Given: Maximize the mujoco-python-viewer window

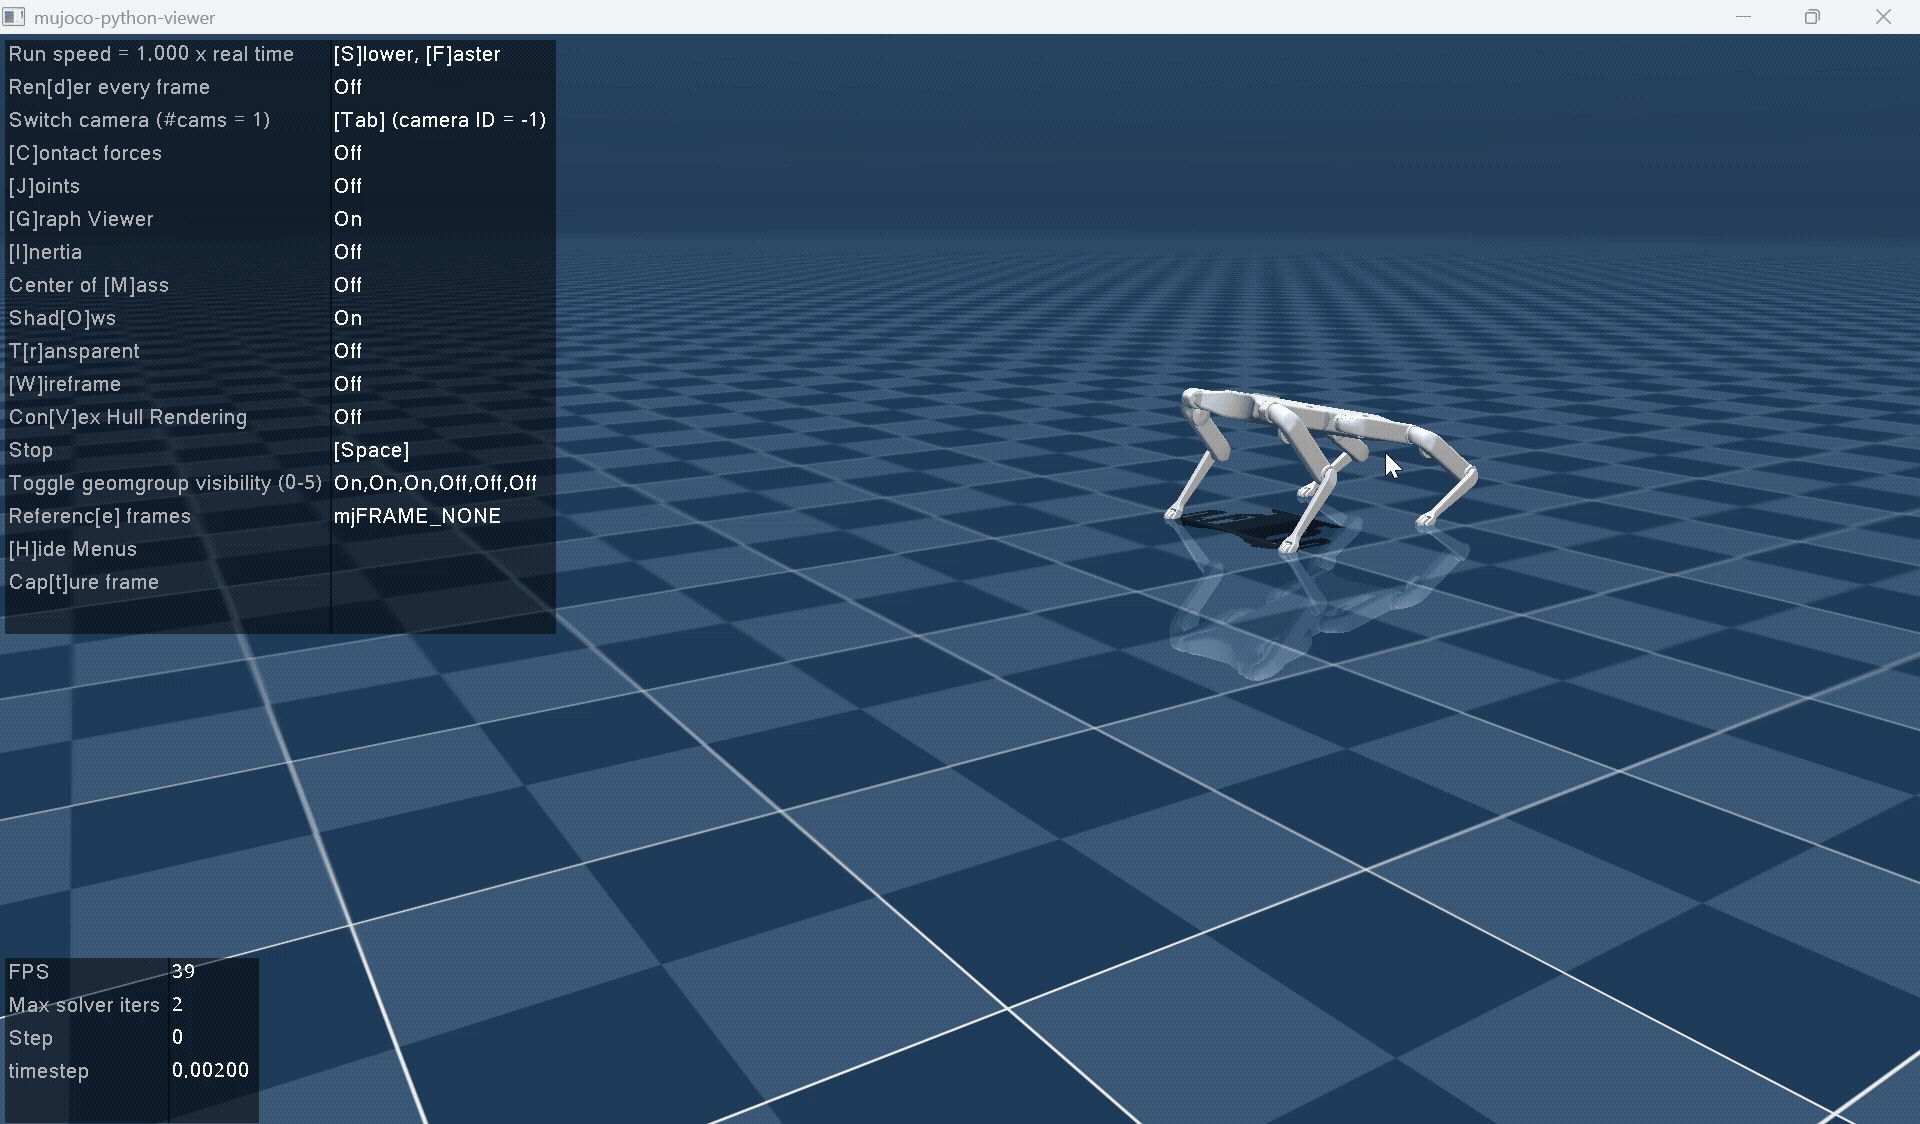Looking at the screenshot, I should (x=1812, y=17).
